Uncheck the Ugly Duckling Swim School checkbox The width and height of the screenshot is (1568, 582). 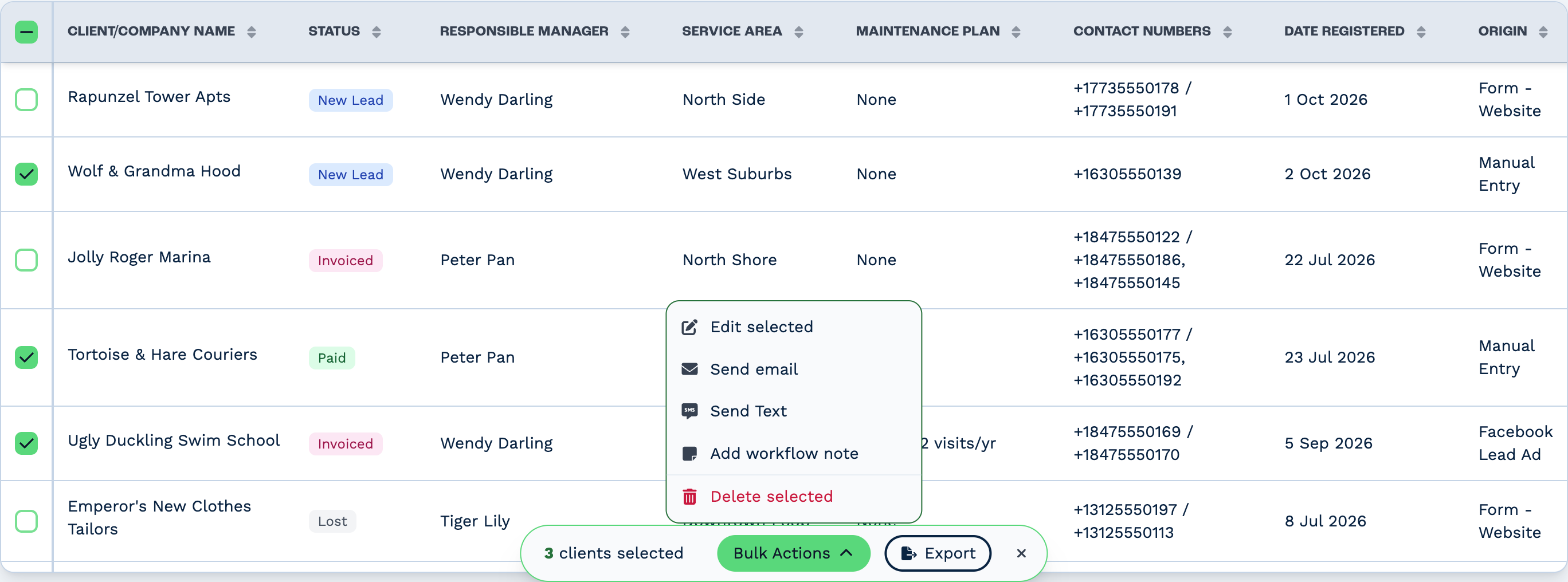click(27, 443)
